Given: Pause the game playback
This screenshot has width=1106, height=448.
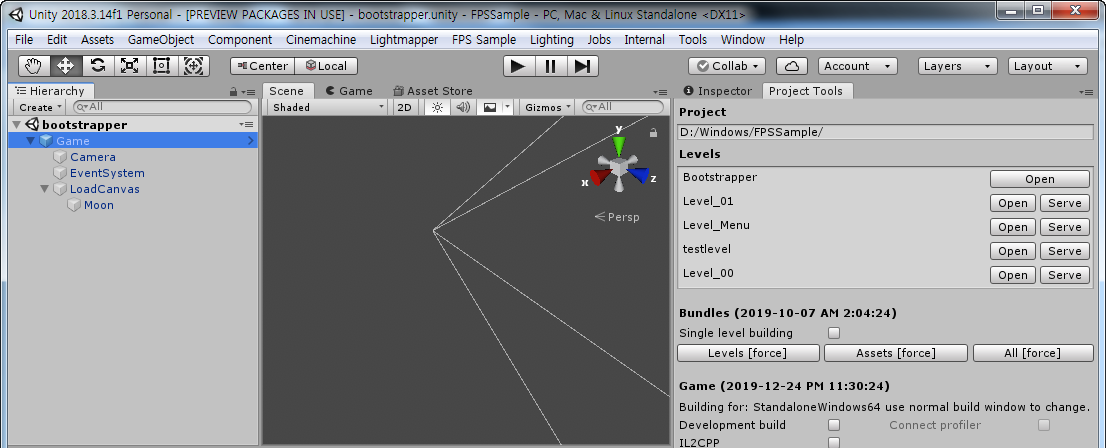Looking at the screenshot, I should point(551,66).
